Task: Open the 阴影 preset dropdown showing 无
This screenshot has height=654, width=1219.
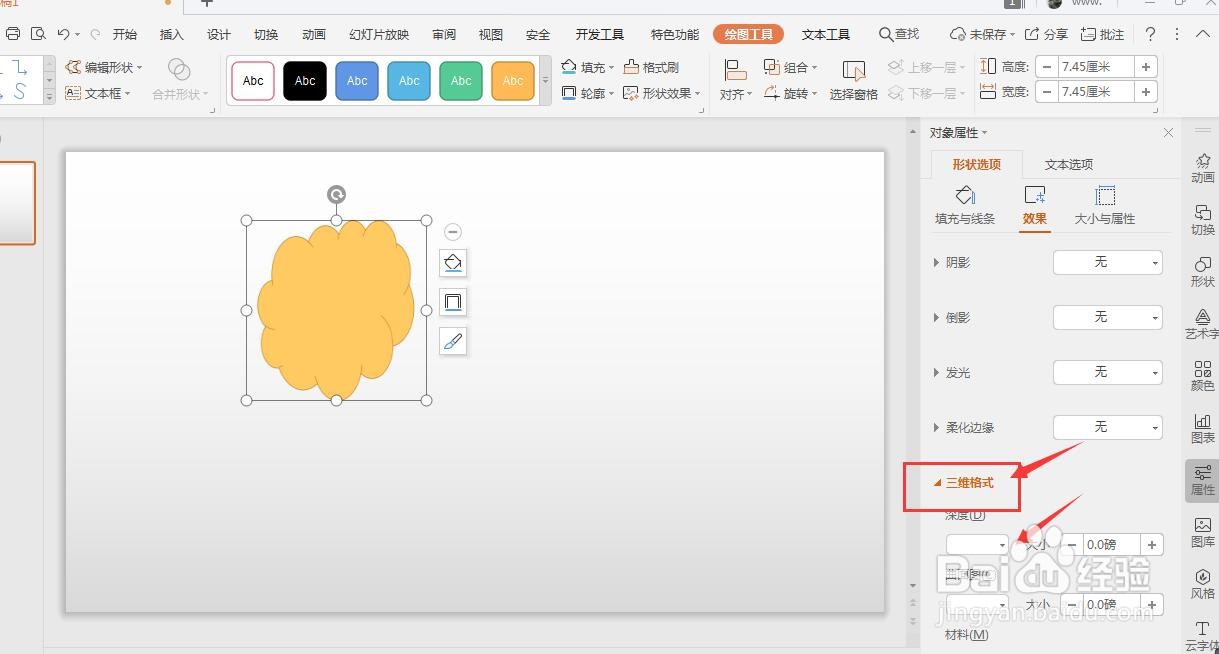Action: 1108,262
